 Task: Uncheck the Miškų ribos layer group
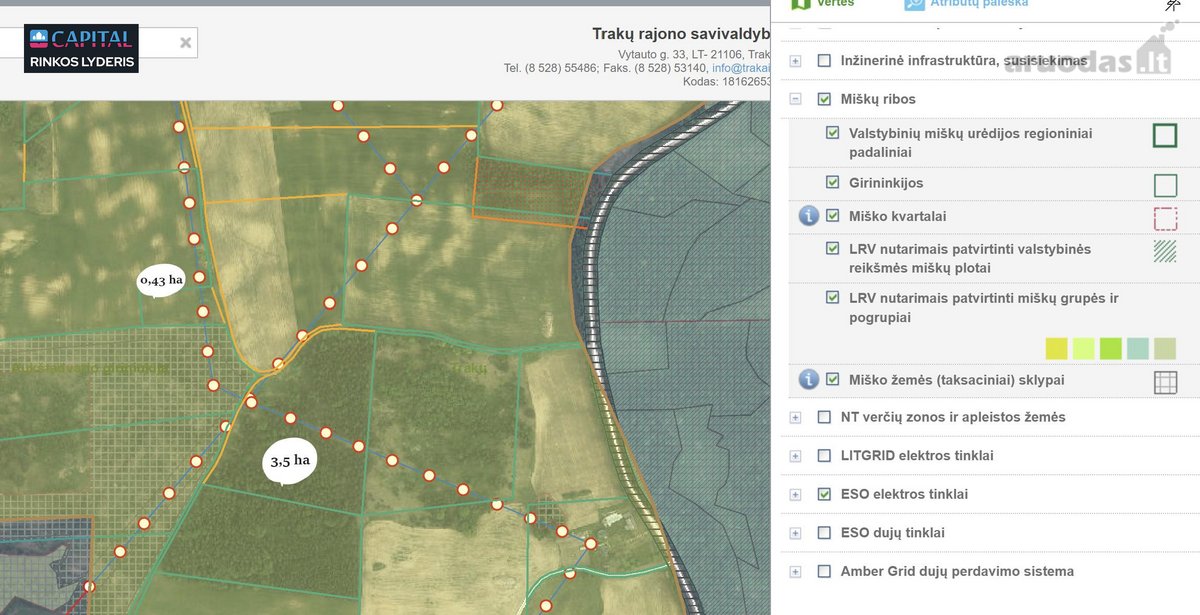[824, 99]
